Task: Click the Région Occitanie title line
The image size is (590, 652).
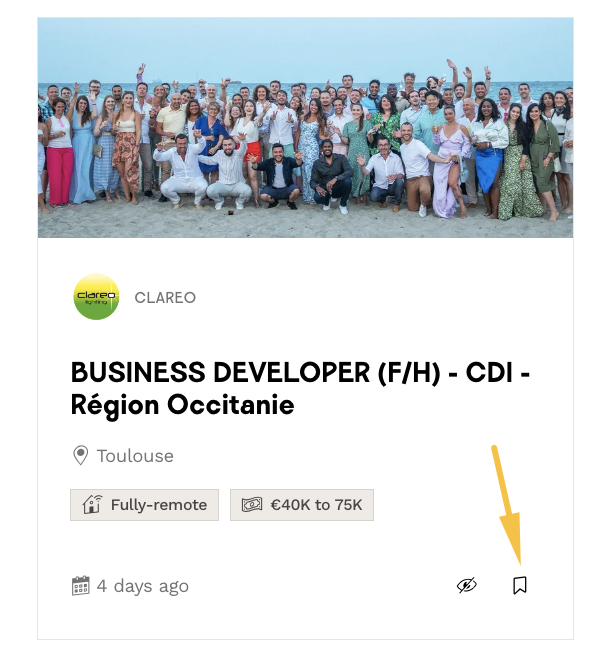Action: click(183, 405)
